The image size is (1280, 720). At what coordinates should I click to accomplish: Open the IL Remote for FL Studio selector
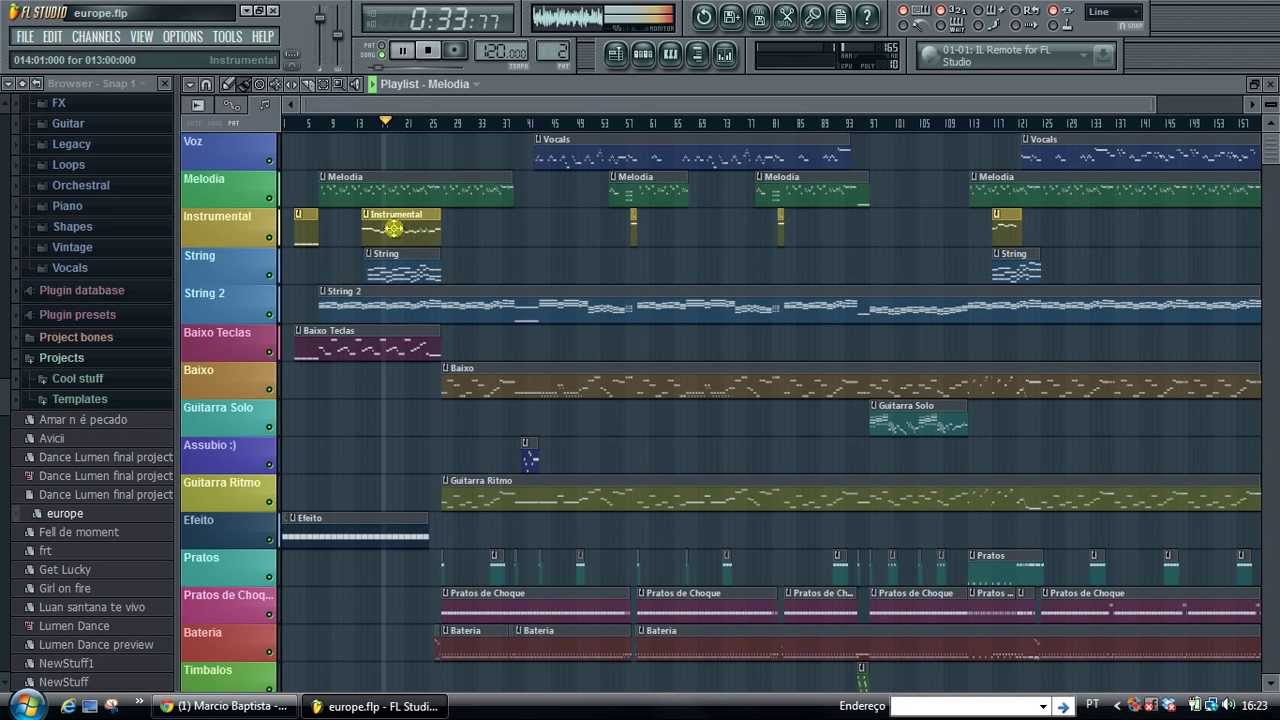click(1015, 55)
